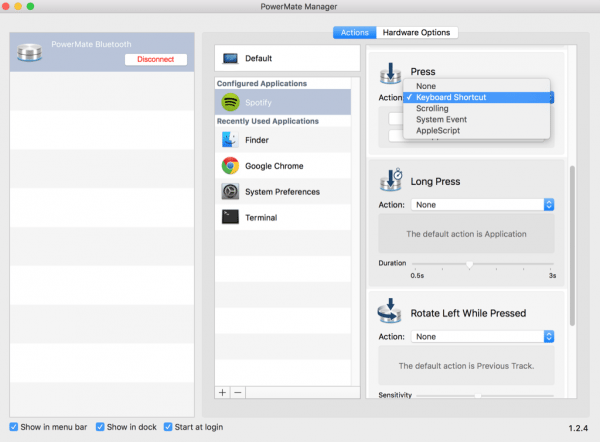Select the Terminal row
600x442 pixels.
point(283,217)
